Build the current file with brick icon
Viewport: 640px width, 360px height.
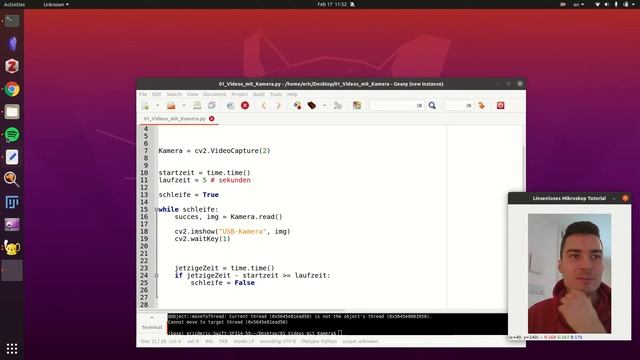point(312,106)
